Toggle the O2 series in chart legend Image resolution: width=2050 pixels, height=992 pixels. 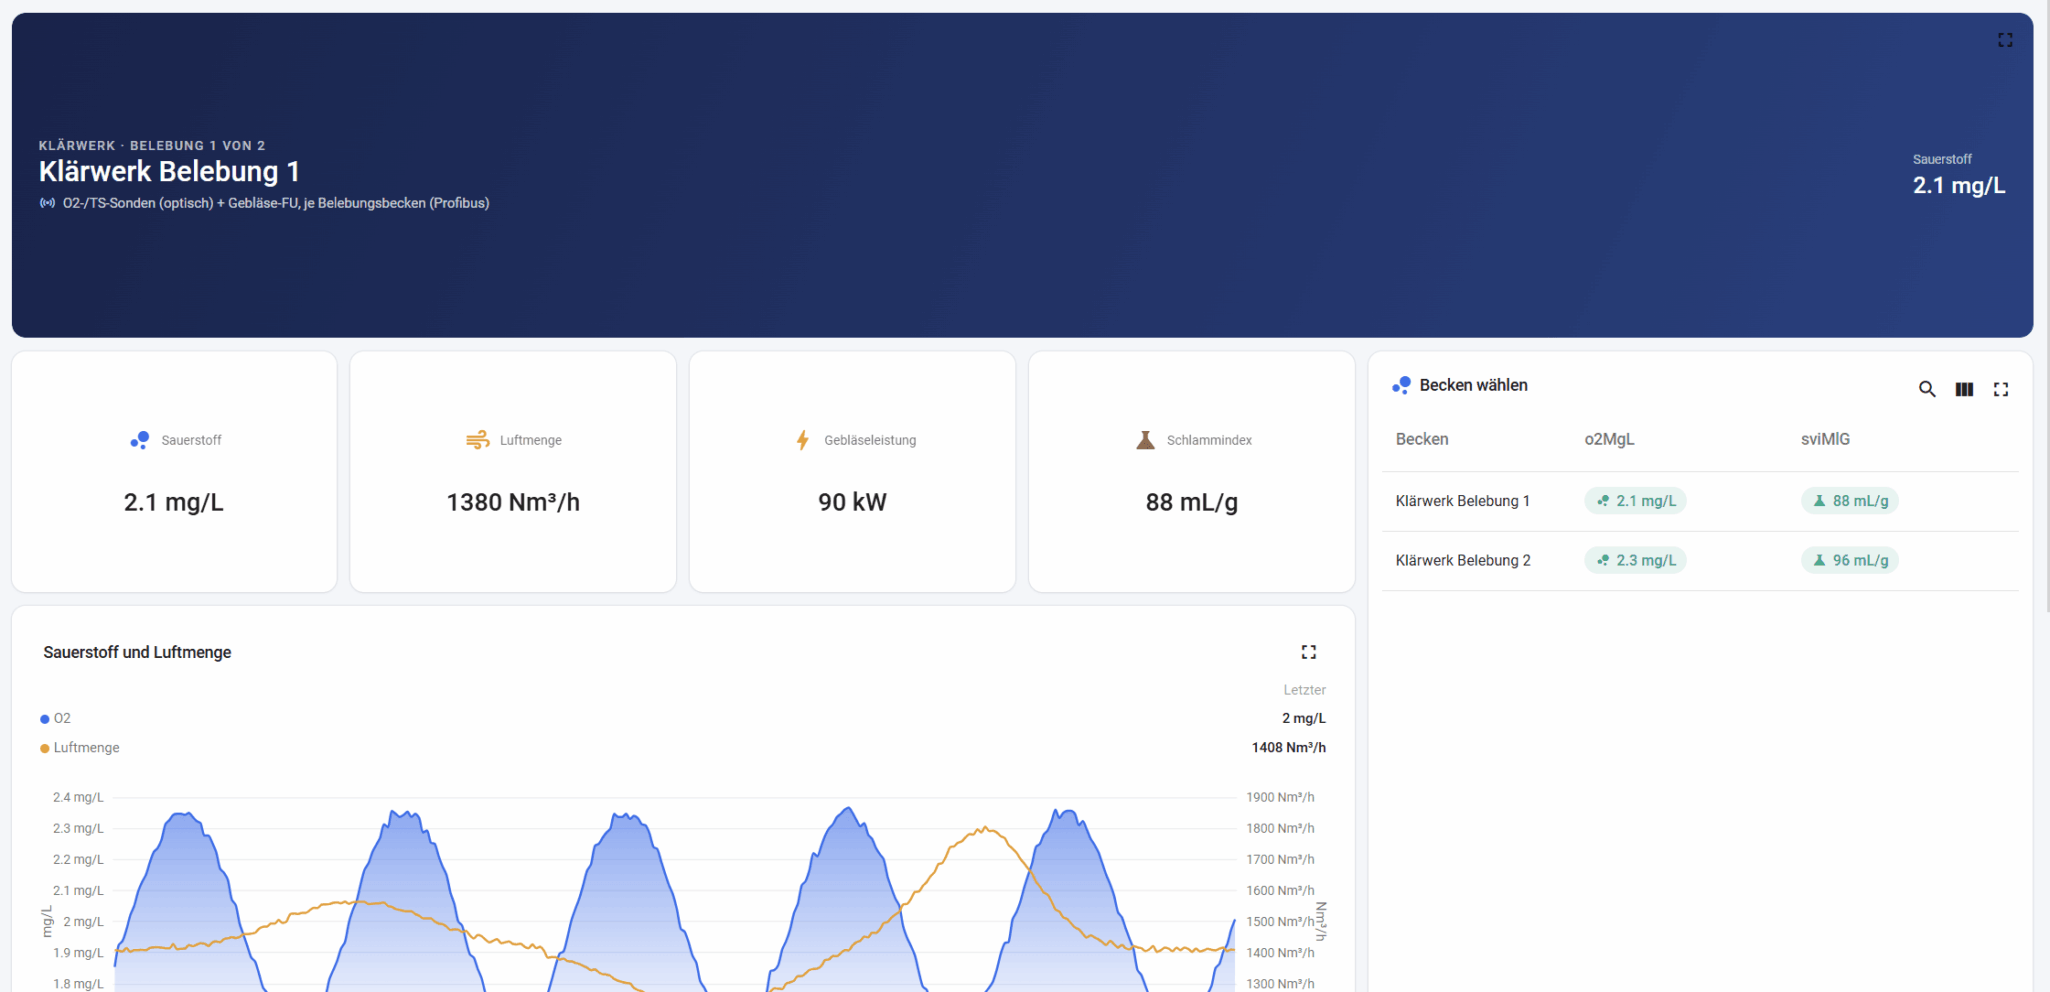55,718
